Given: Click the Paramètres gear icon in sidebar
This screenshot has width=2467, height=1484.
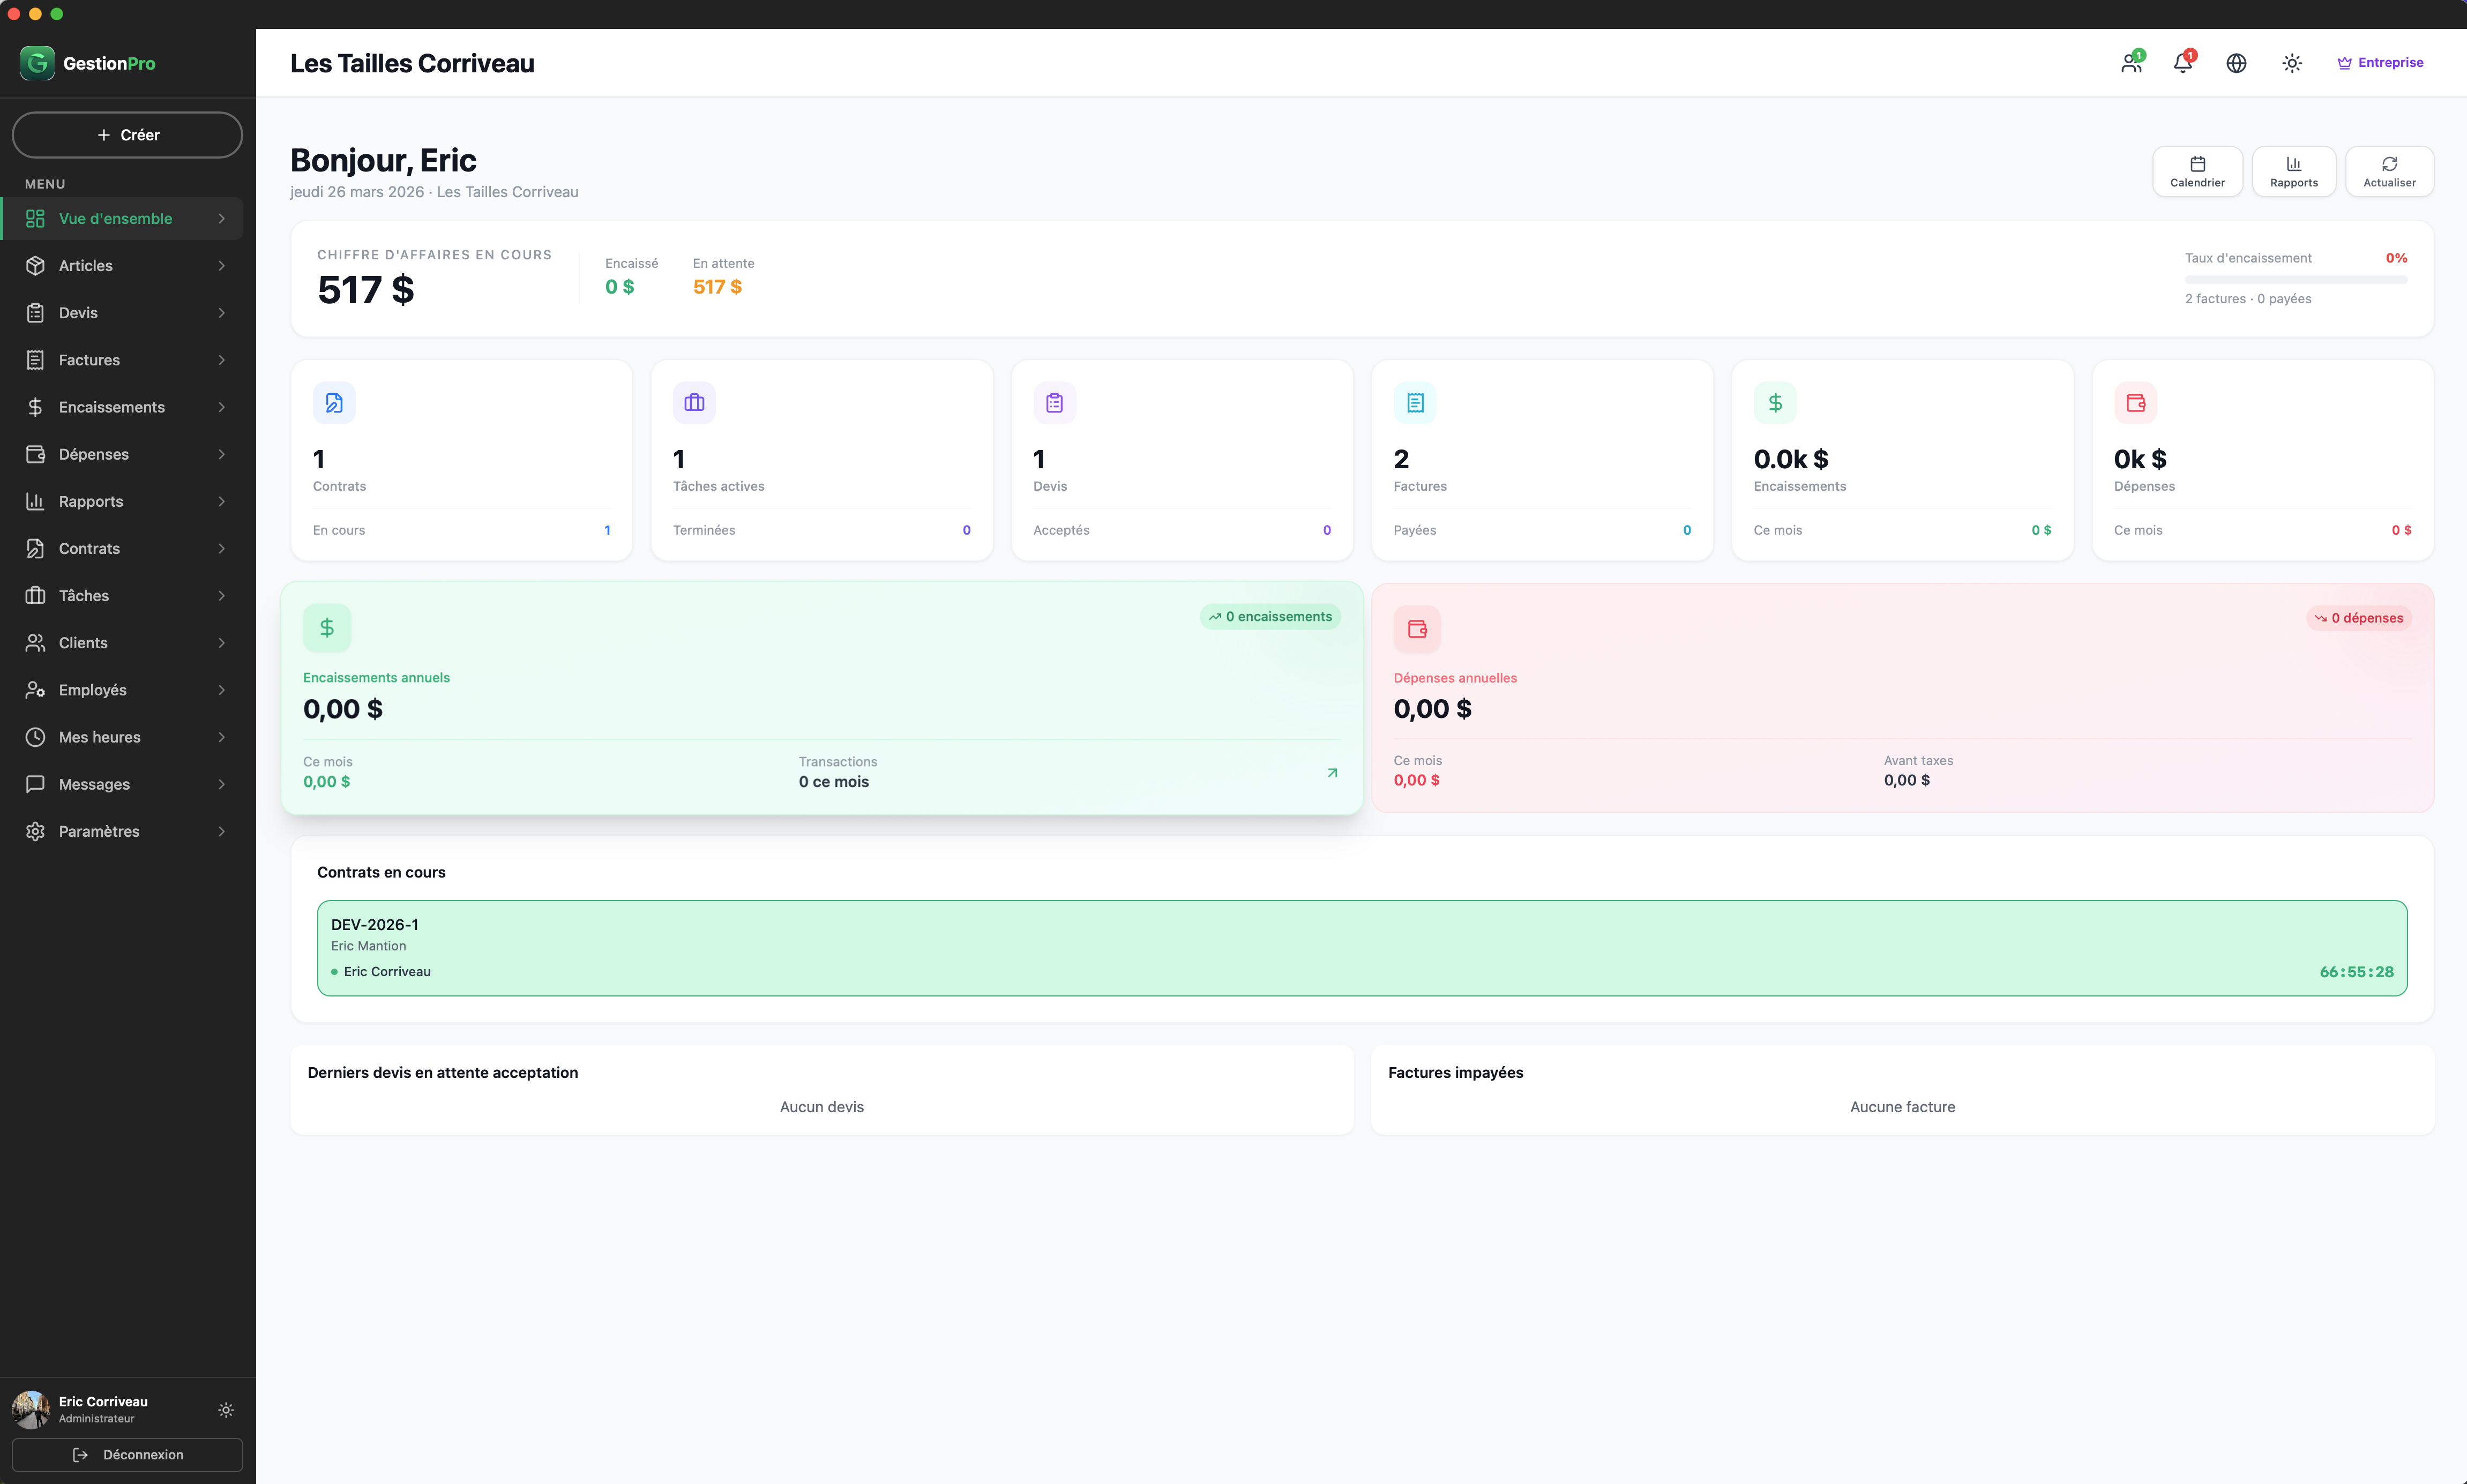Looking at the screenshot, I should click(35, 831).
